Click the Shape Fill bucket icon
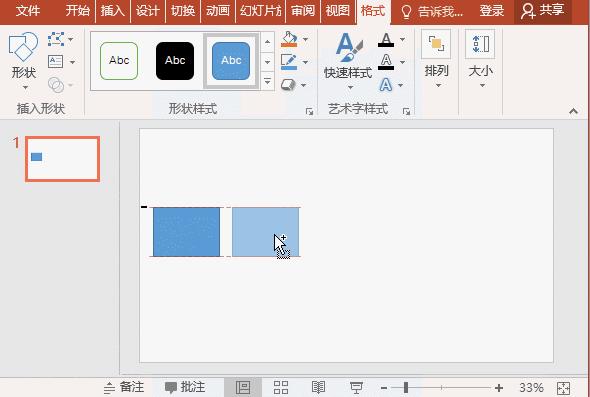Screen dimensions: 590x397 click(x=289, y=39)
